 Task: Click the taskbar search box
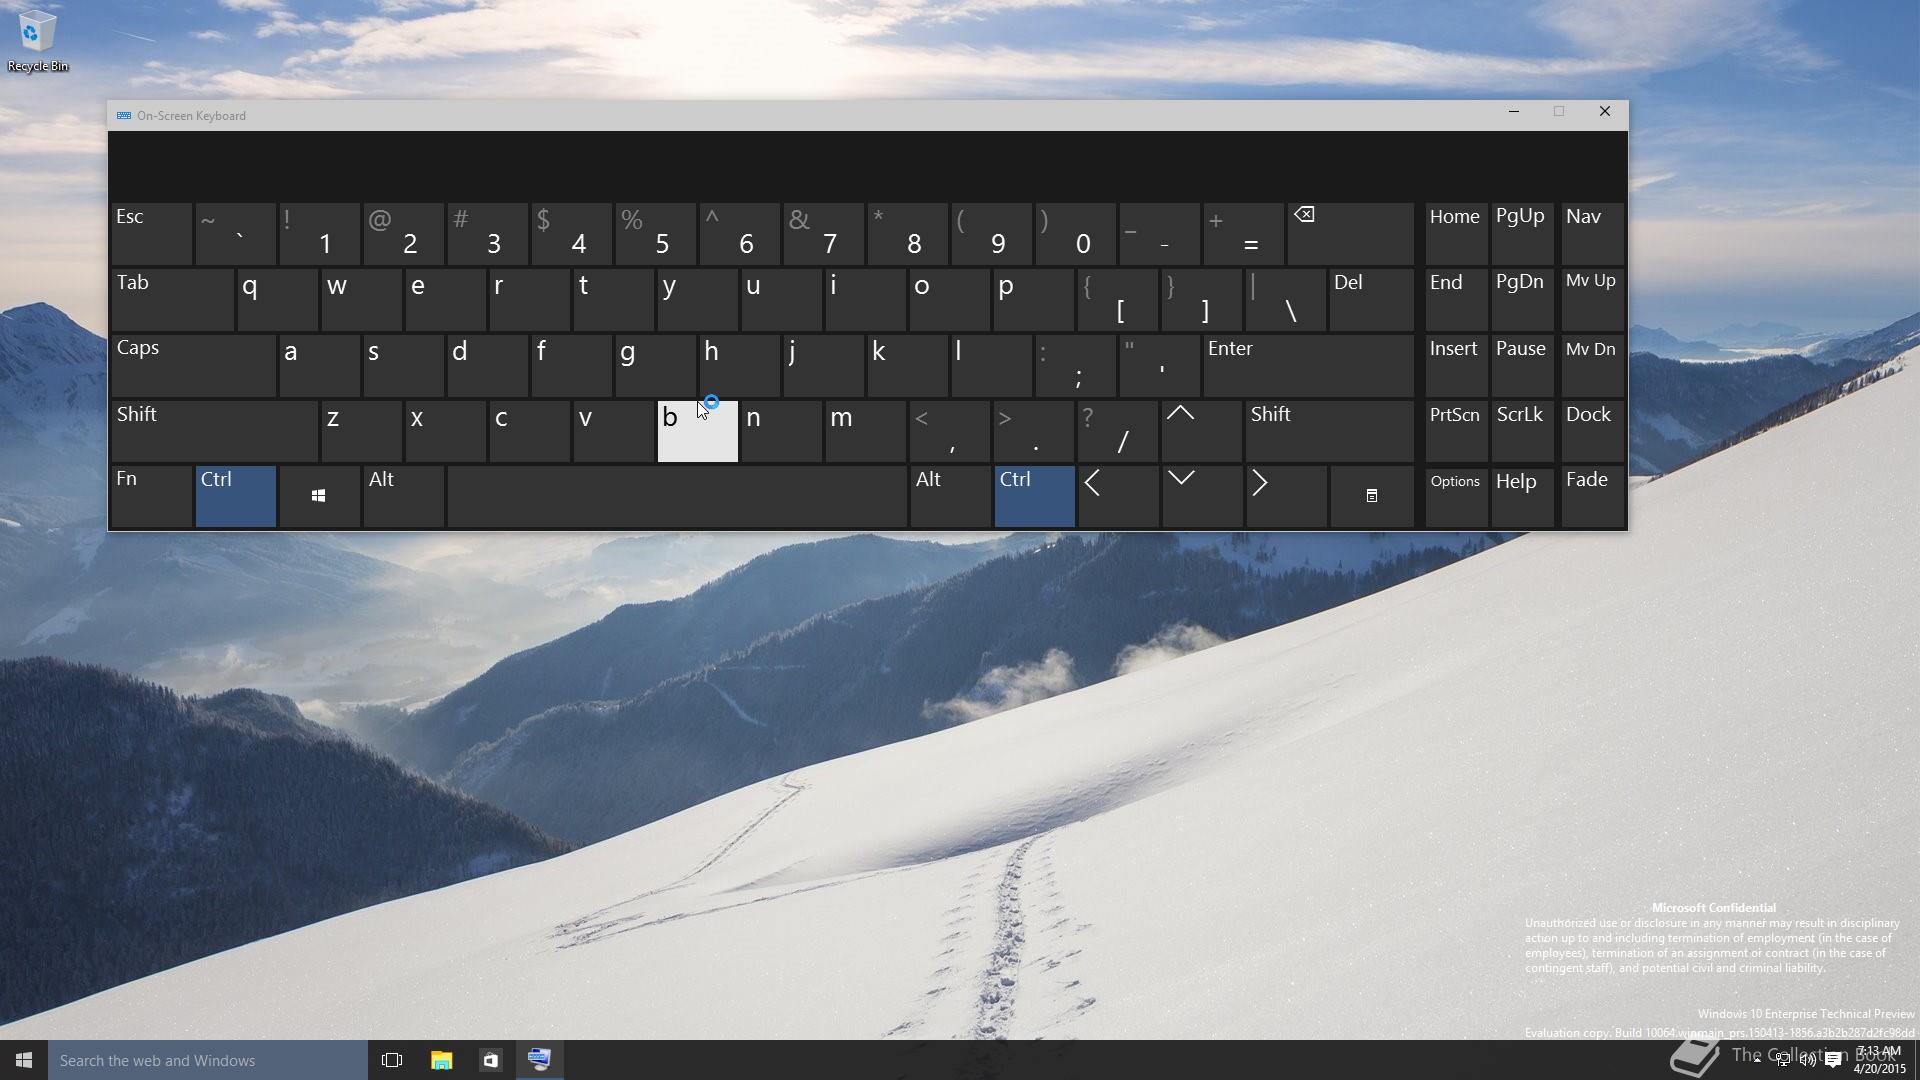point(208,1060)
